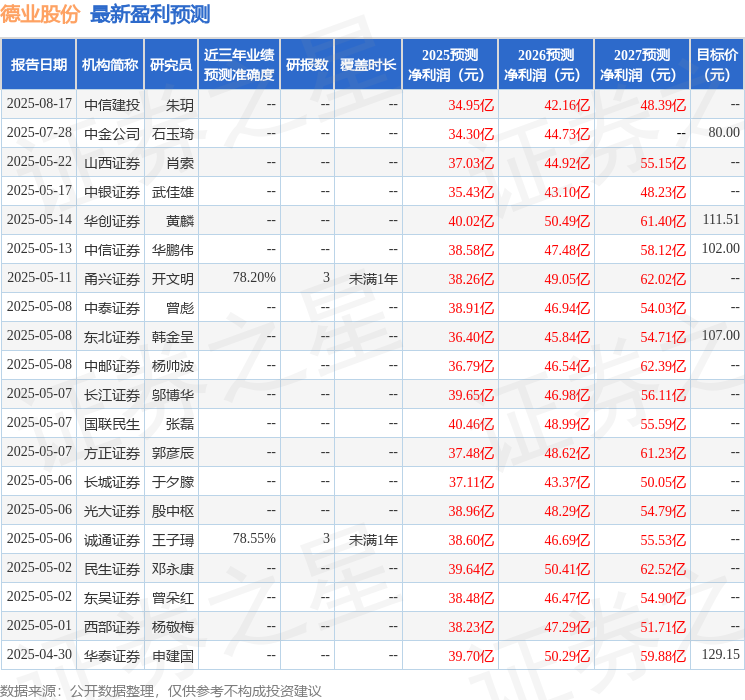Click the target price 111.51
Viewport: 745px width, 700px height.
(x=721, y=220)
